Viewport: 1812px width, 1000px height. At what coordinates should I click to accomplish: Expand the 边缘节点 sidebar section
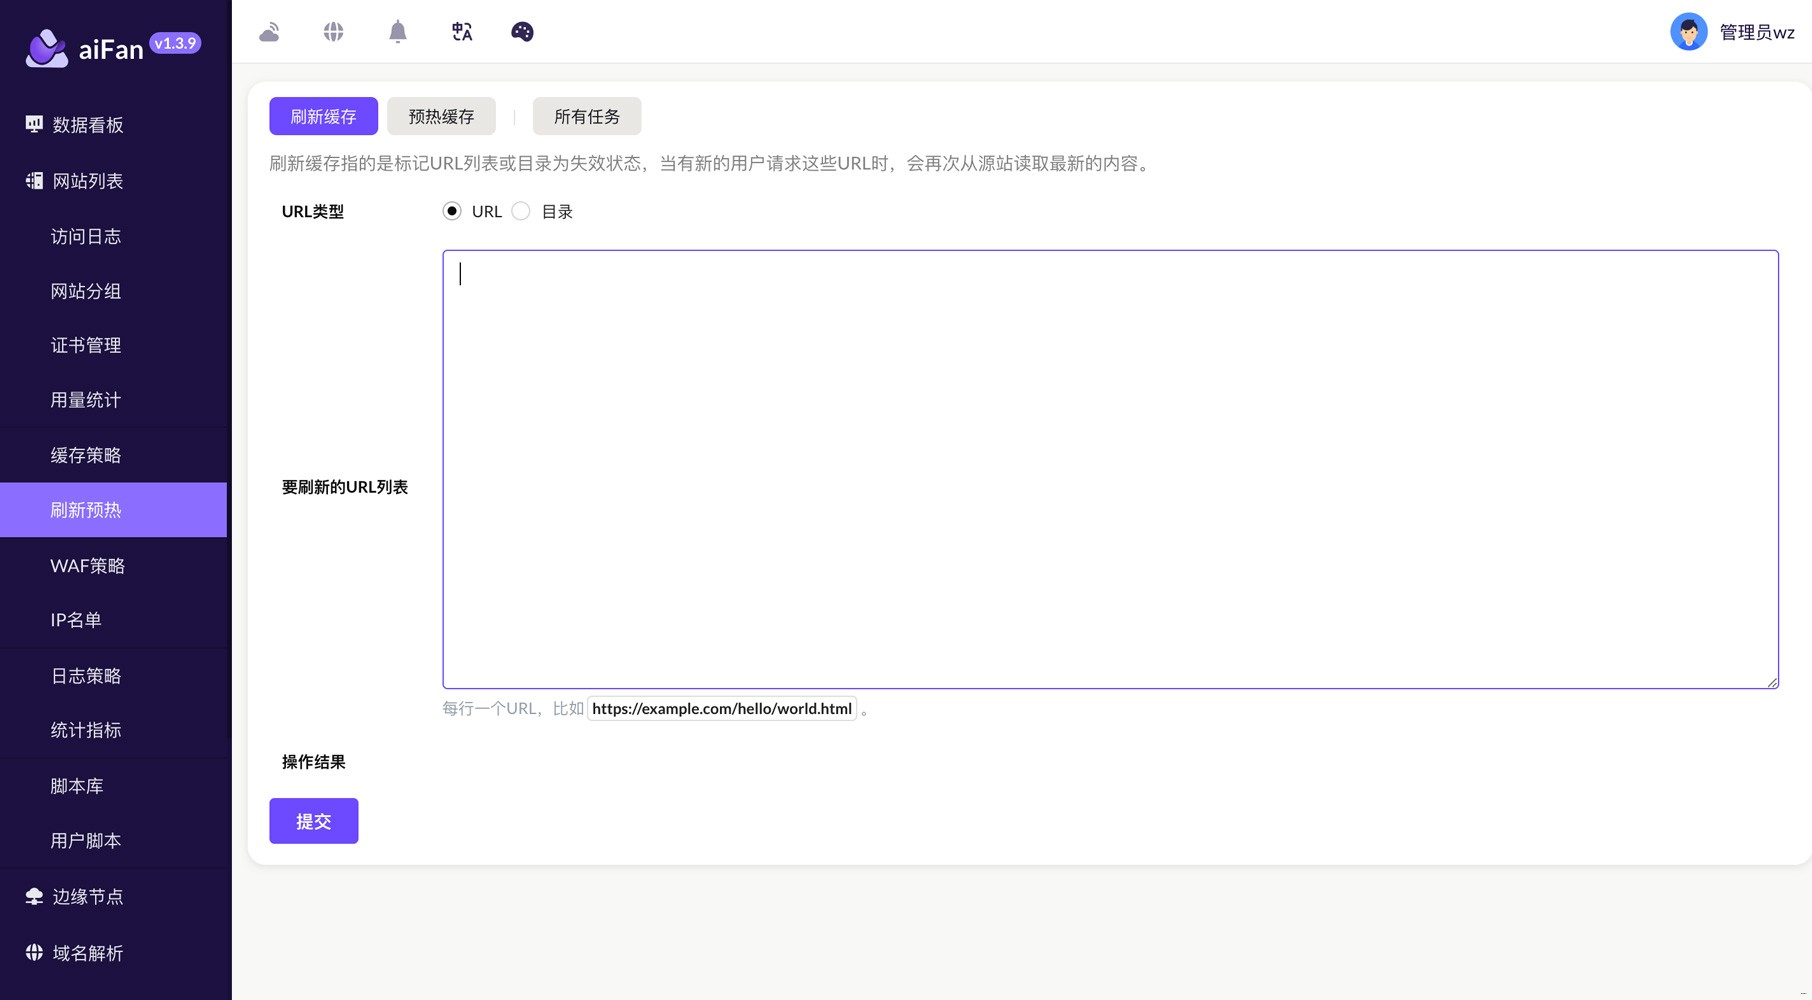[x=88, y=897]
